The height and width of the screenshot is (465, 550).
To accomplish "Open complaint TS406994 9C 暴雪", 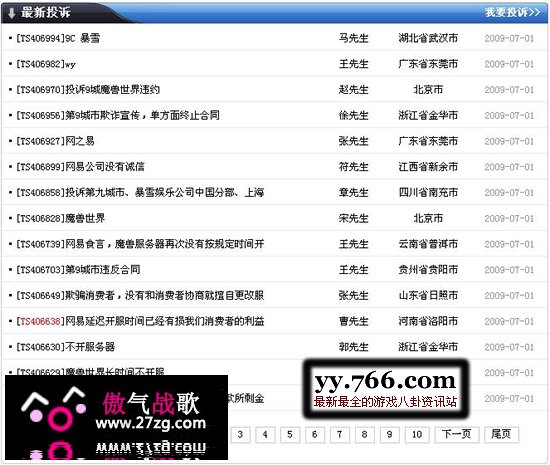I will (x=58, y=38).
